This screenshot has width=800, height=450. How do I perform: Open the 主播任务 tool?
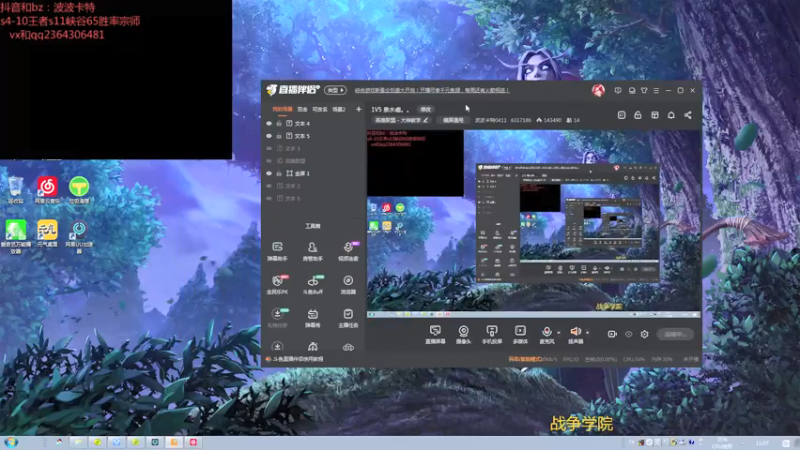click(348, 317)
